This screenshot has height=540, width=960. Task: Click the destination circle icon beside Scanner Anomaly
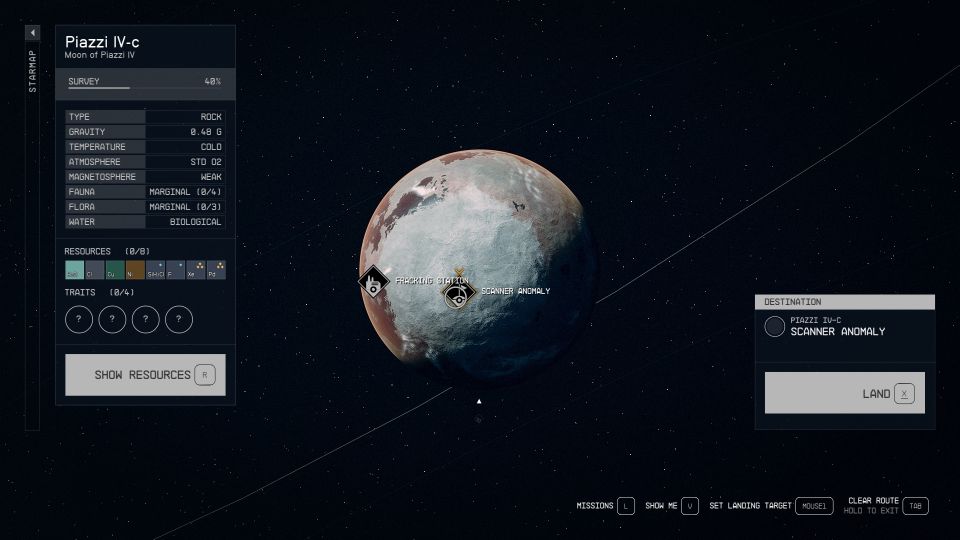[x=774, y=326]
